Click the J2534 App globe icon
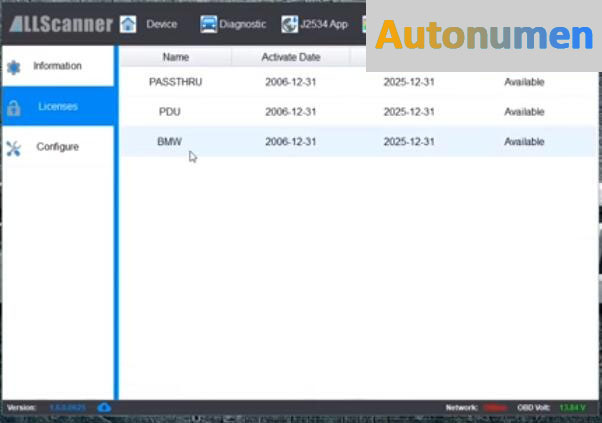 pyautogui.click(x=289, y=24)
